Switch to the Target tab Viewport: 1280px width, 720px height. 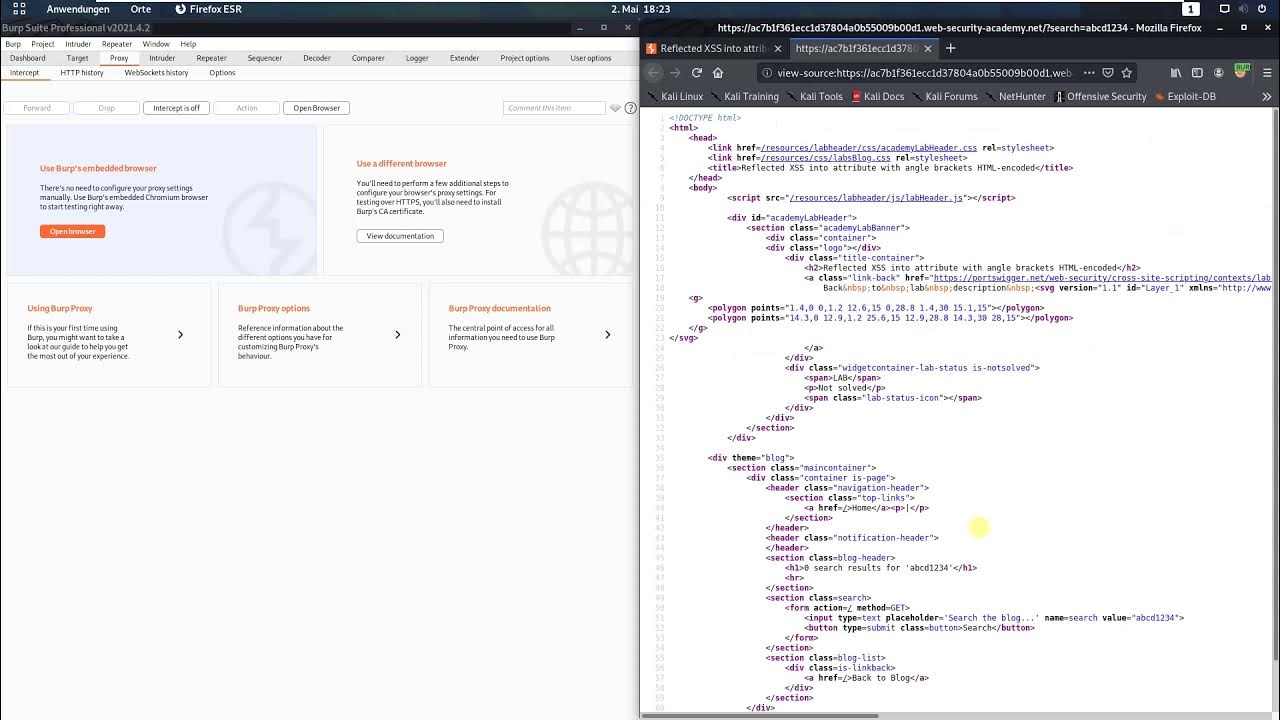click(77, 58)
